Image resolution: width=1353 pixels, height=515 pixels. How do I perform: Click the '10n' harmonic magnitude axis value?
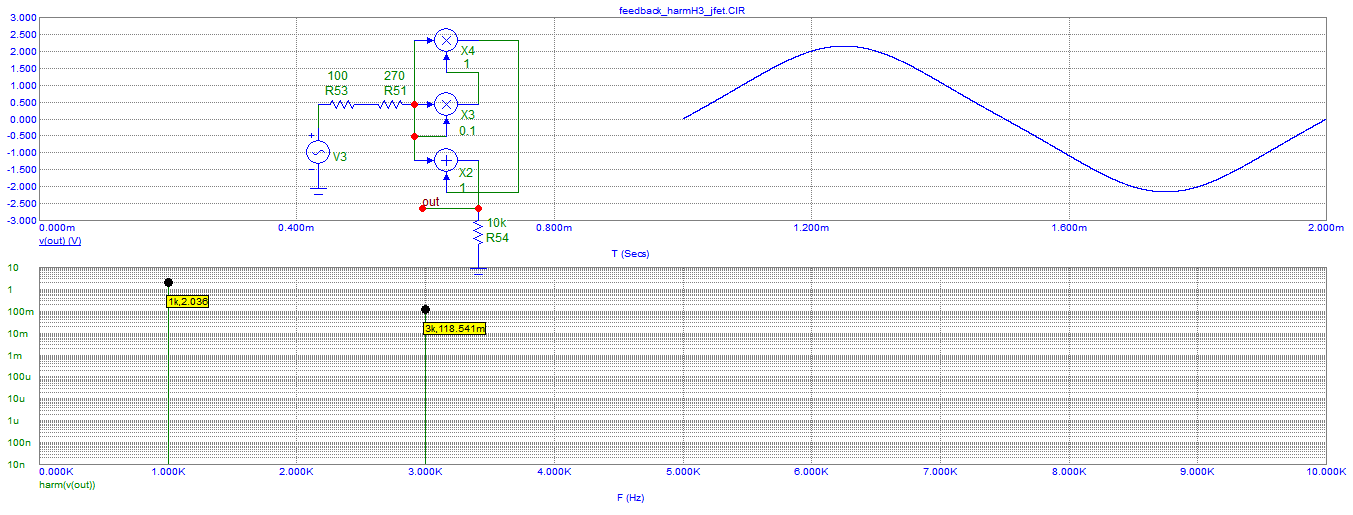pos(15,464)
